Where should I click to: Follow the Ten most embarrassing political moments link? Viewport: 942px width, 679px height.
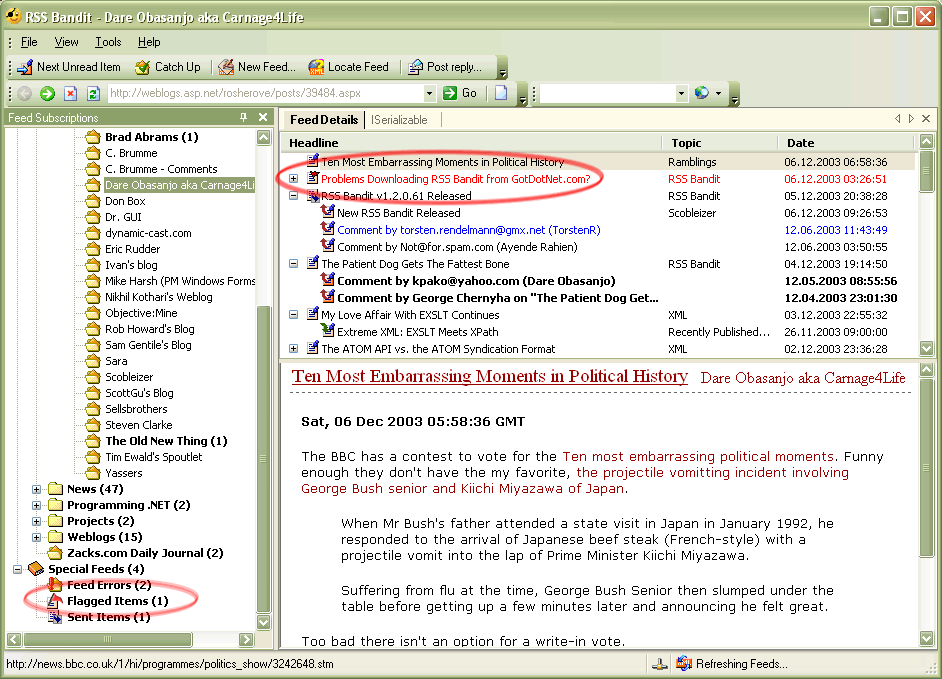click(698, 457)
